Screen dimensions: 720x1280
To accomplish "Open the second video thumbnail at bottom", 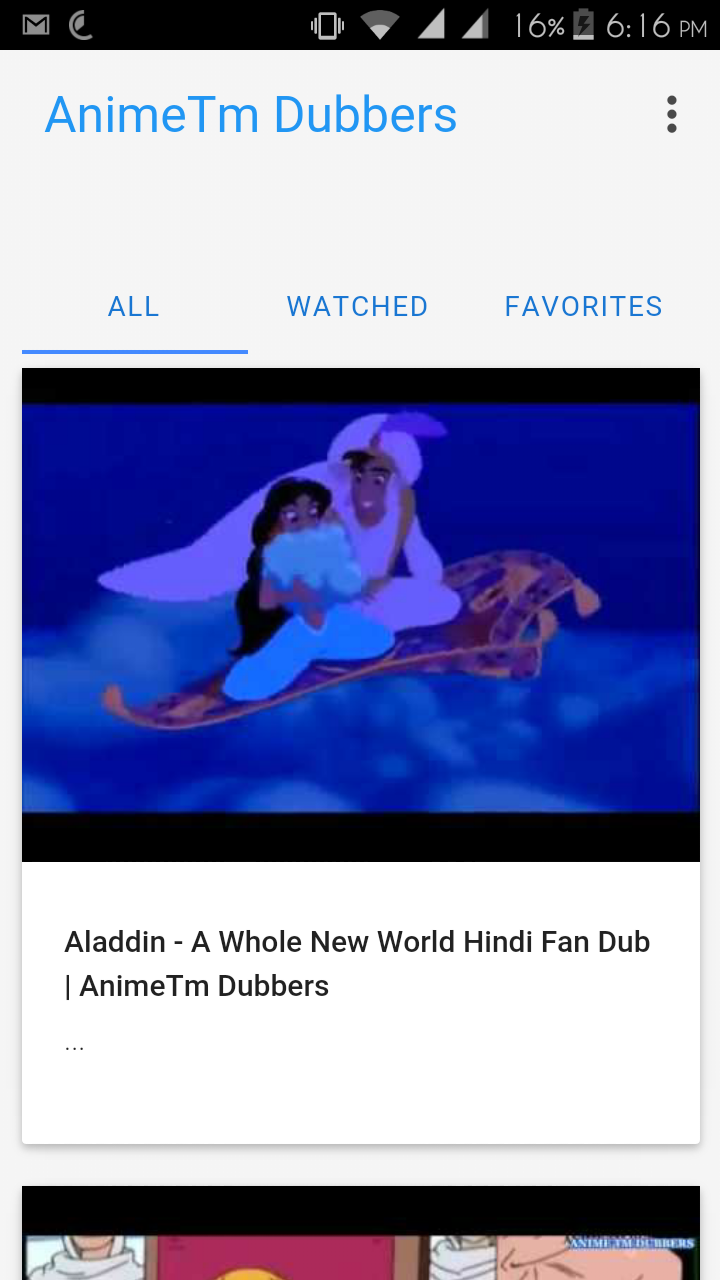I will pos(361,1233).
